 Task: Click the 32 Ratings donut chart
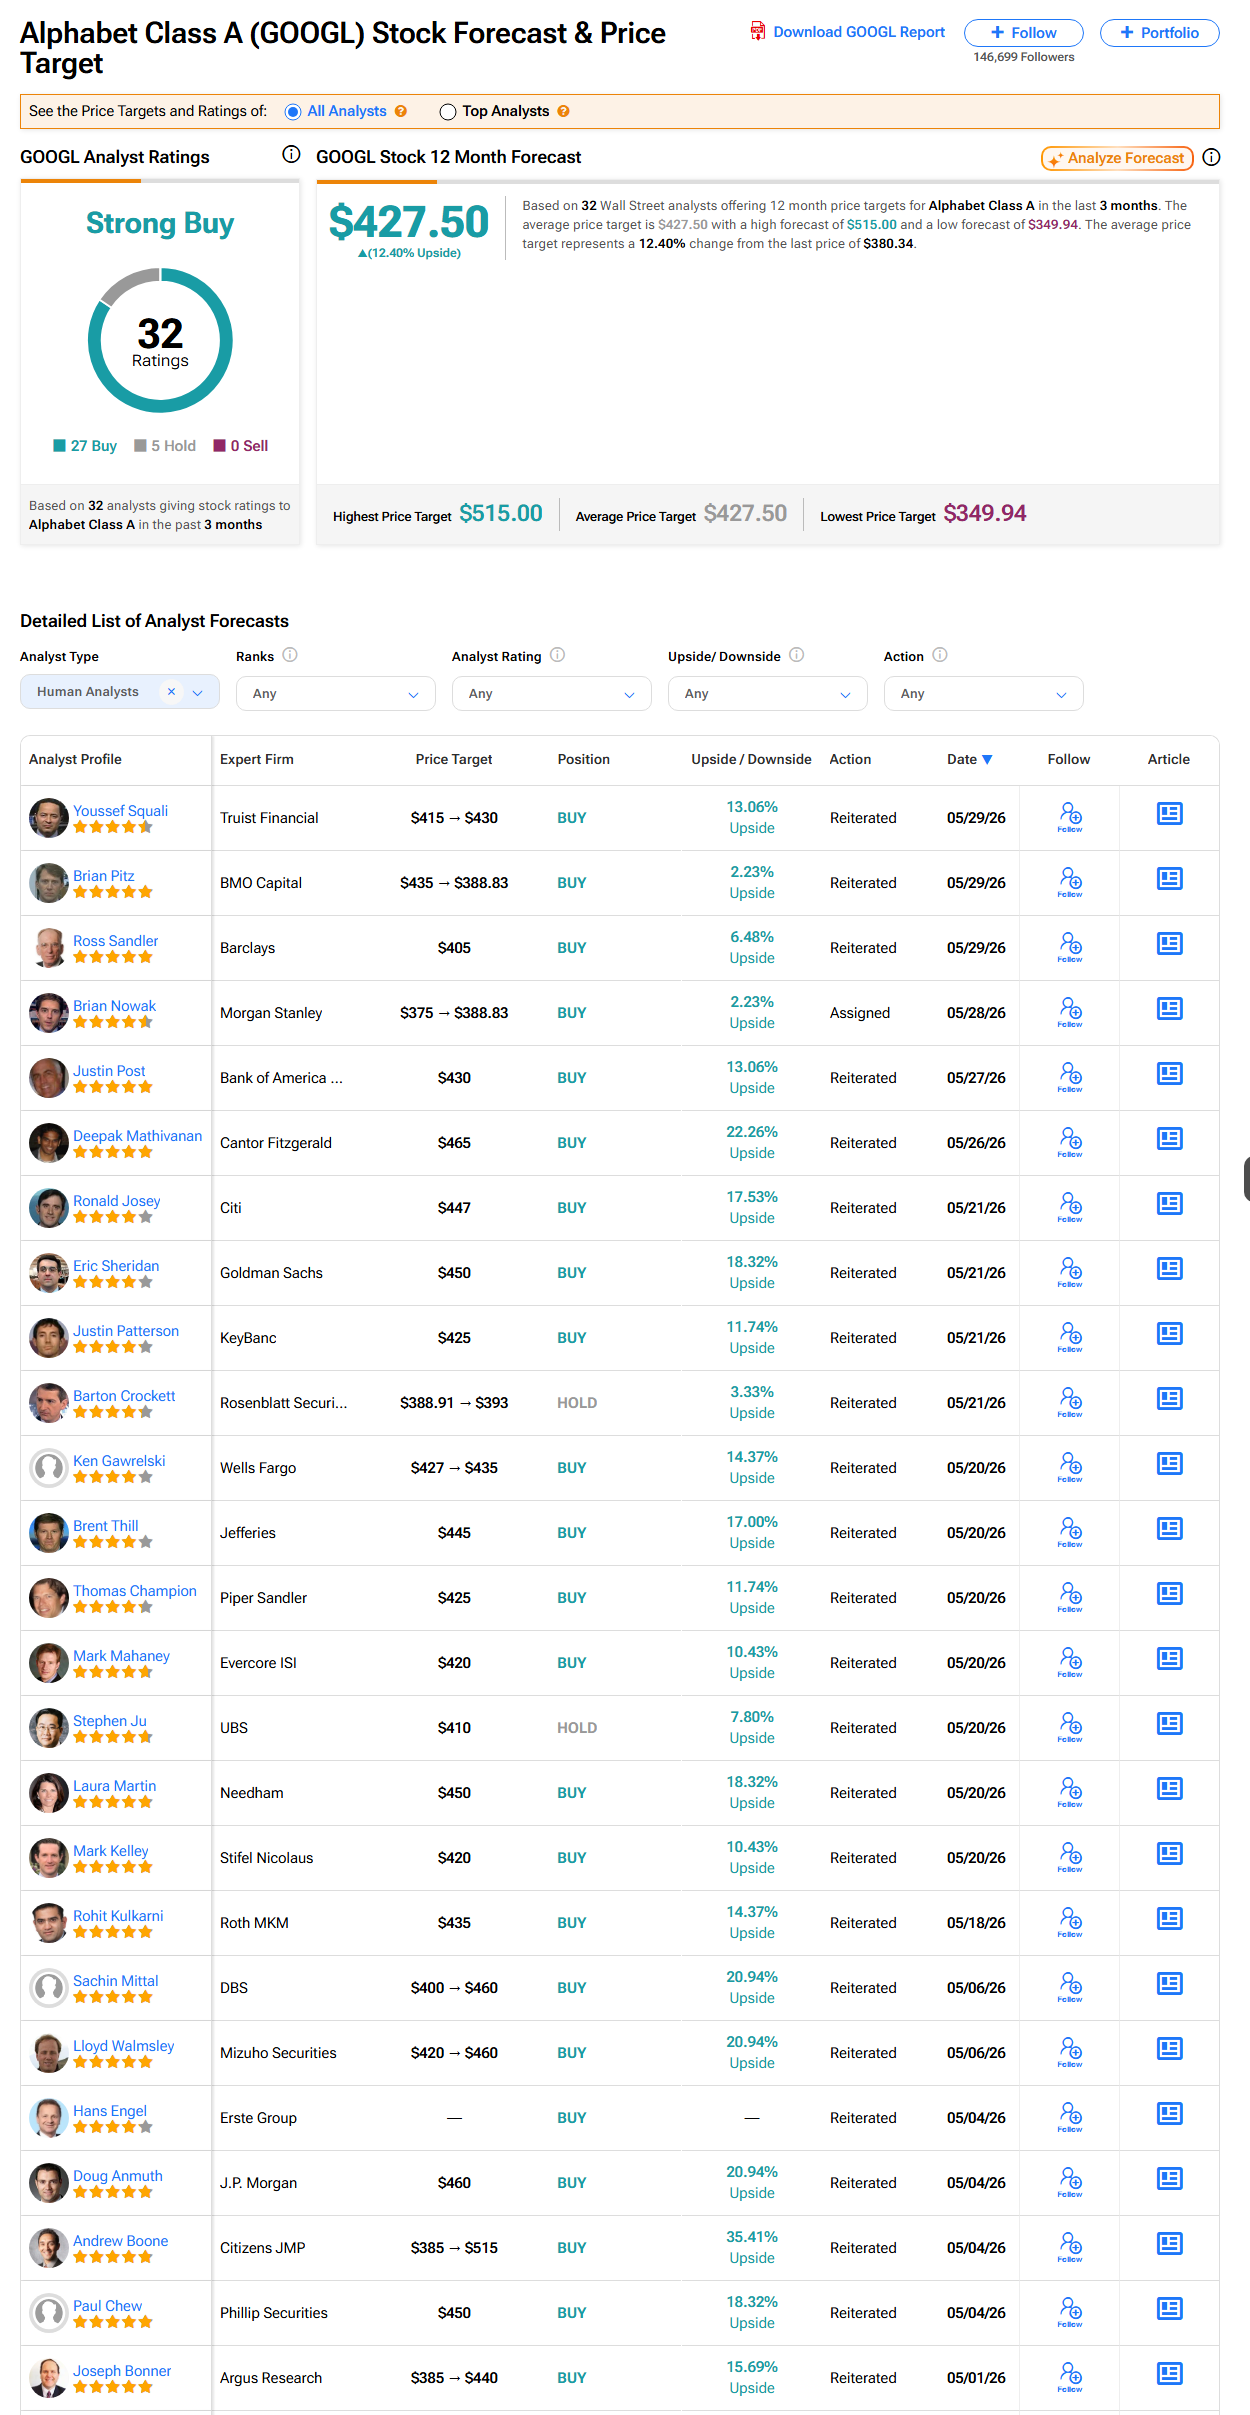[160, 340]
